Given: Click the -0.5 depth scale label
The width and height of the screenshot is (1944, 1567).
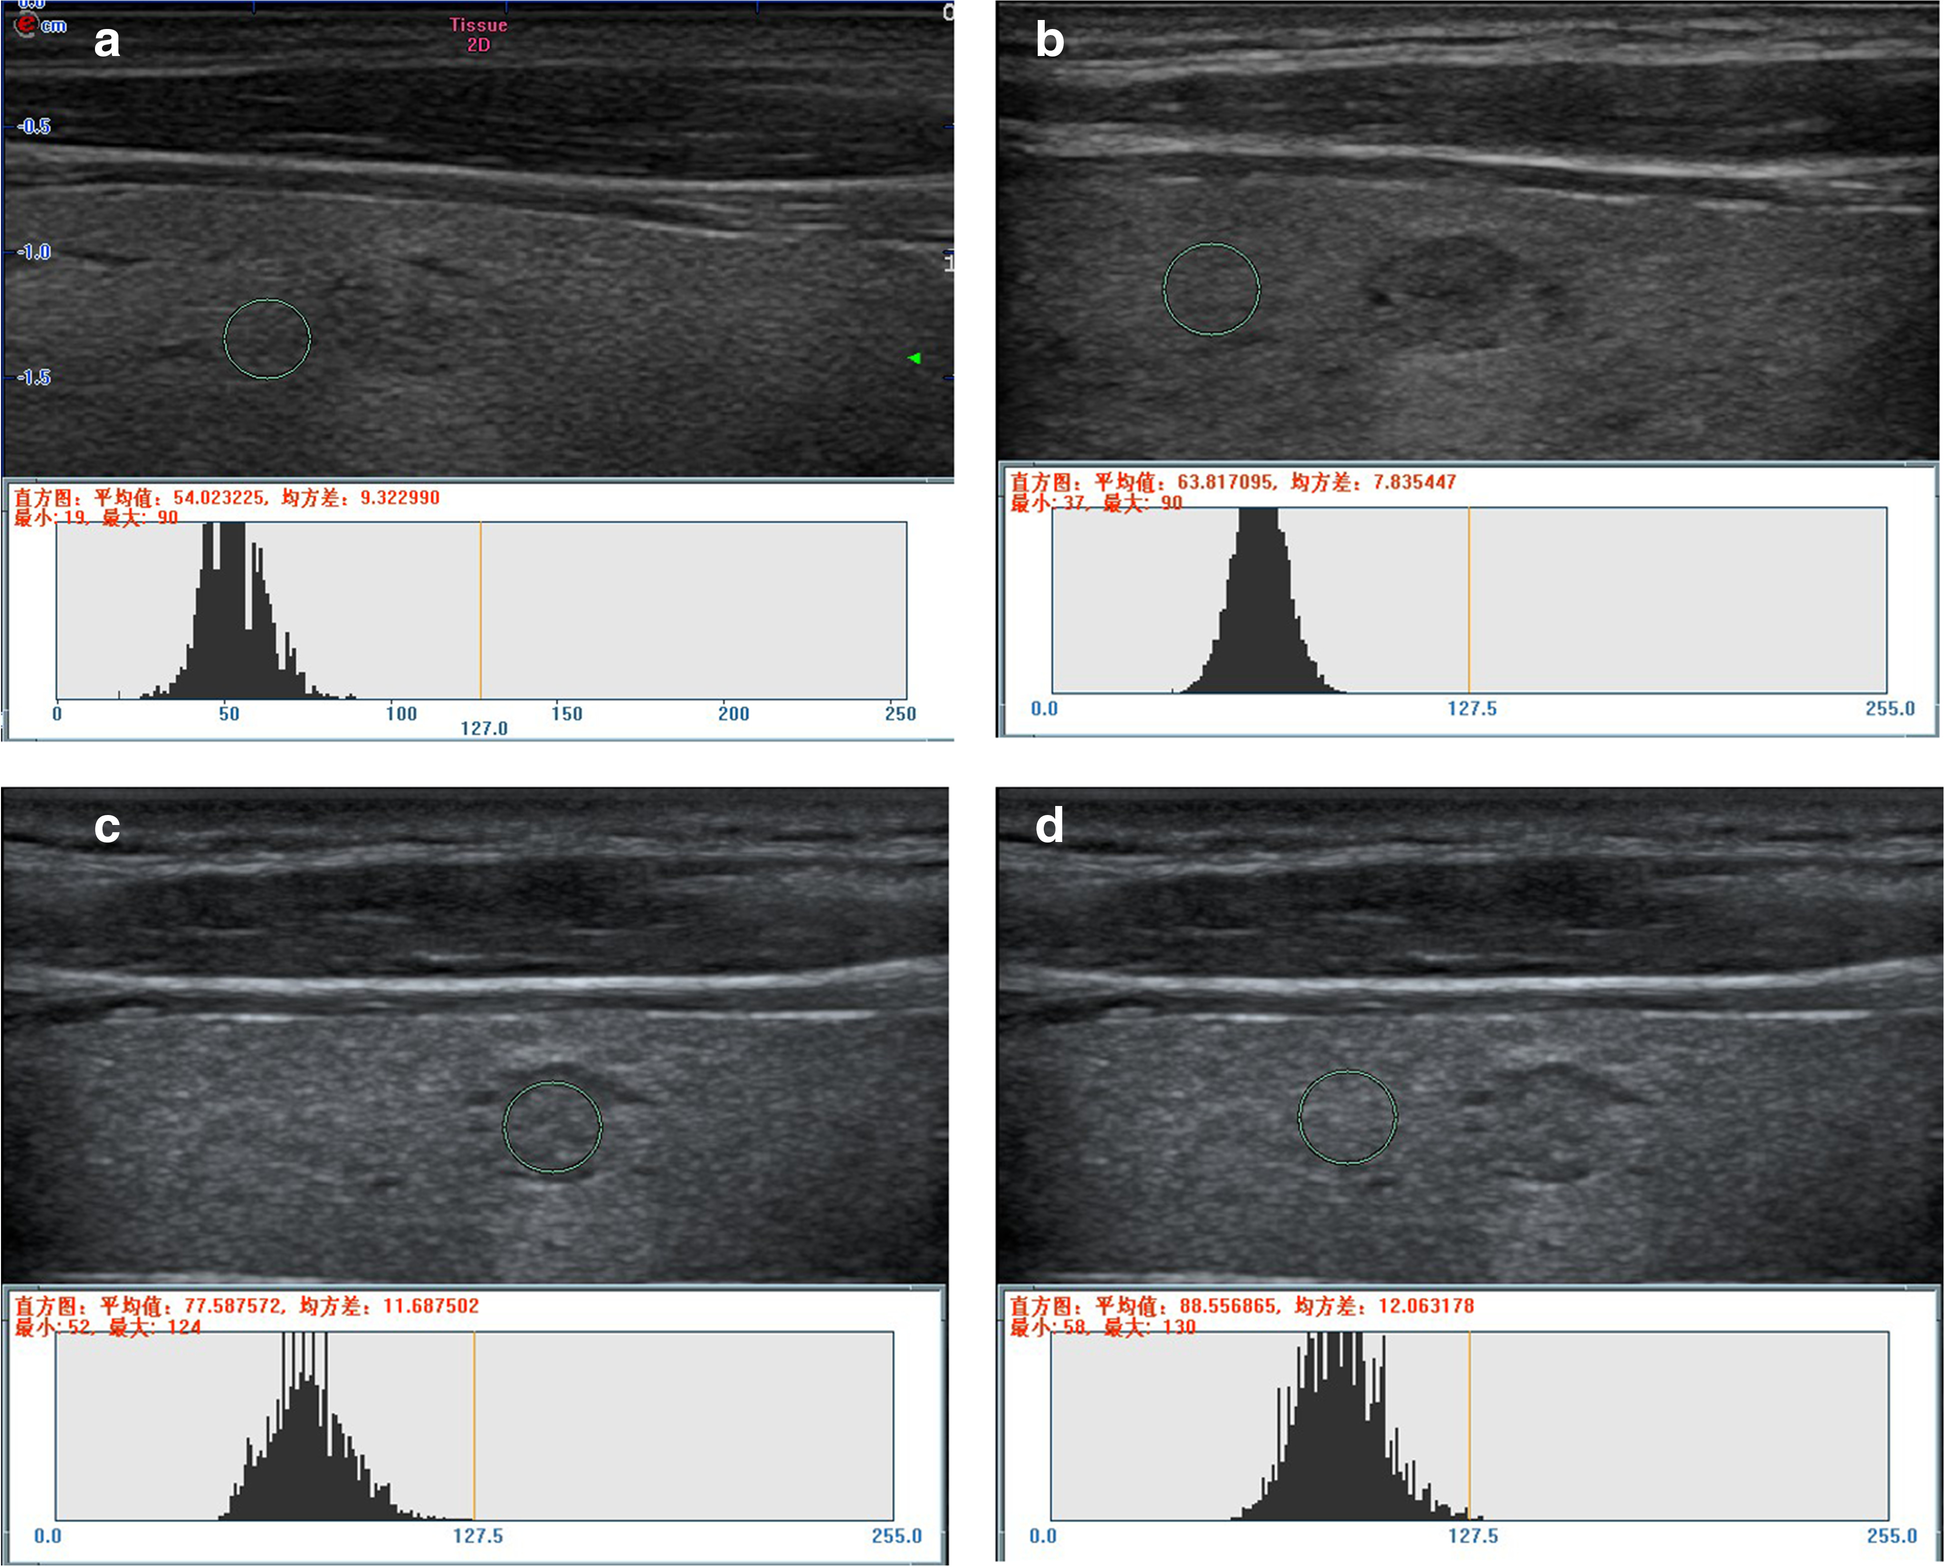Looking at the screenshot, I should pyautogui.click(x=34, y=126).
